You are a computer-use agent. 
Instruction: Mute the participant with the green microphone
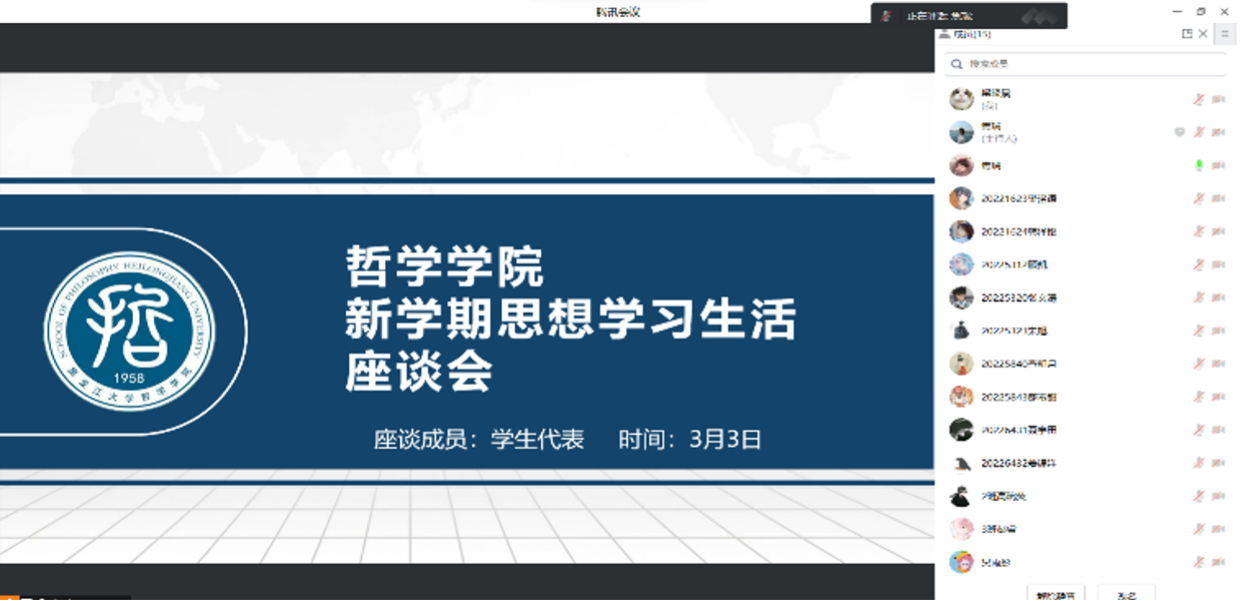pos(1199,165)
